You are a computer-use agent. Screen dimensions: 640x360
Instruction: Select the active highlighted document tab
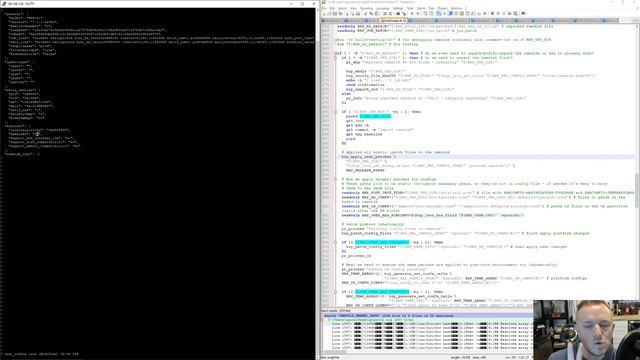click(393, 20)
